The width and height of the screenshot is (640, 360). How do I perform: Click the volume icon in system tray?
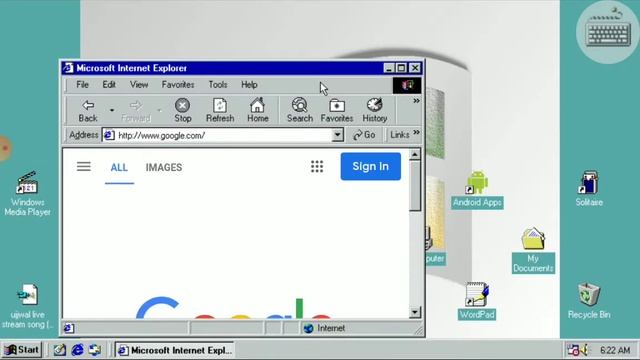pos(584,350)
